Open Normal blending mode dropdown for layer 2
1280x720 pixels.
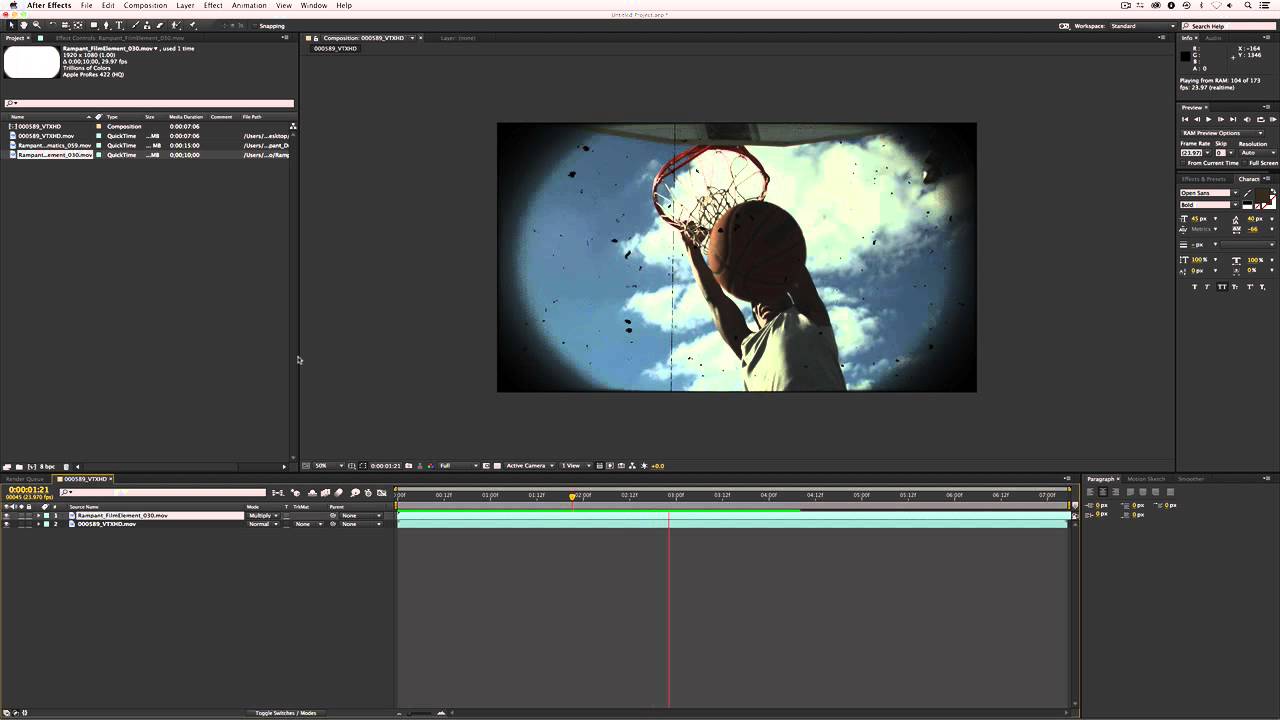[x=263, y=524]
